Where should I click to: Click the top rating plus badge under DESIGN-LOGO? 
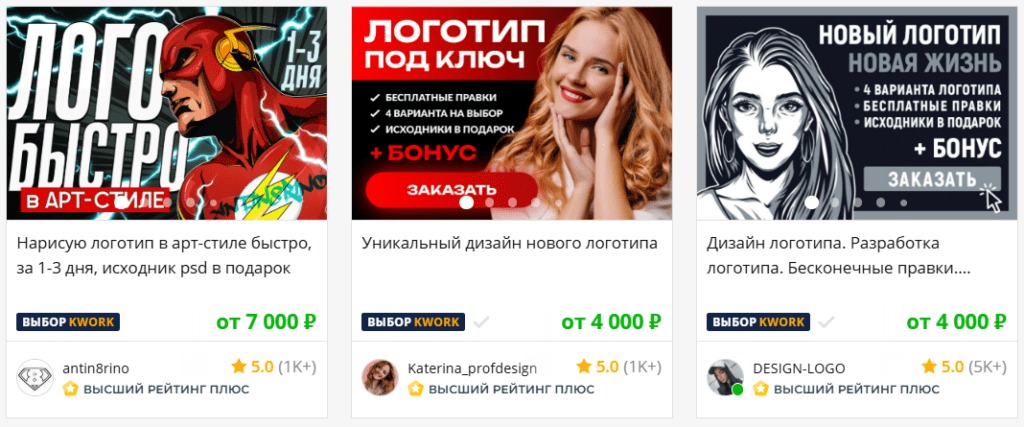click(846, 389)
